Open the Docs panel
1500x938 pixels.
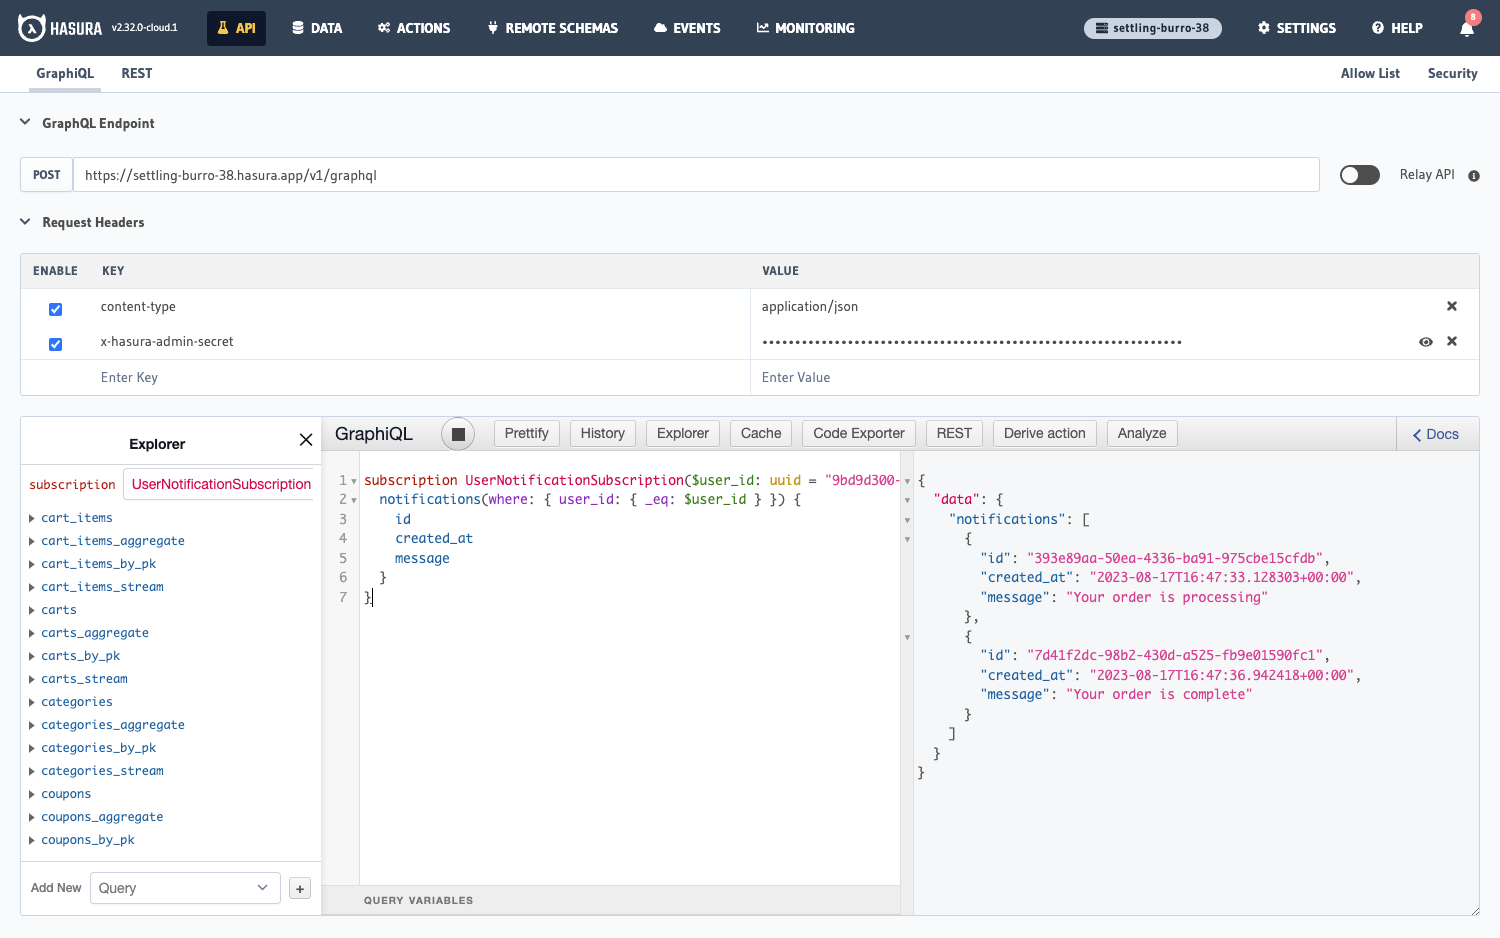click(x=1436, y=433)
